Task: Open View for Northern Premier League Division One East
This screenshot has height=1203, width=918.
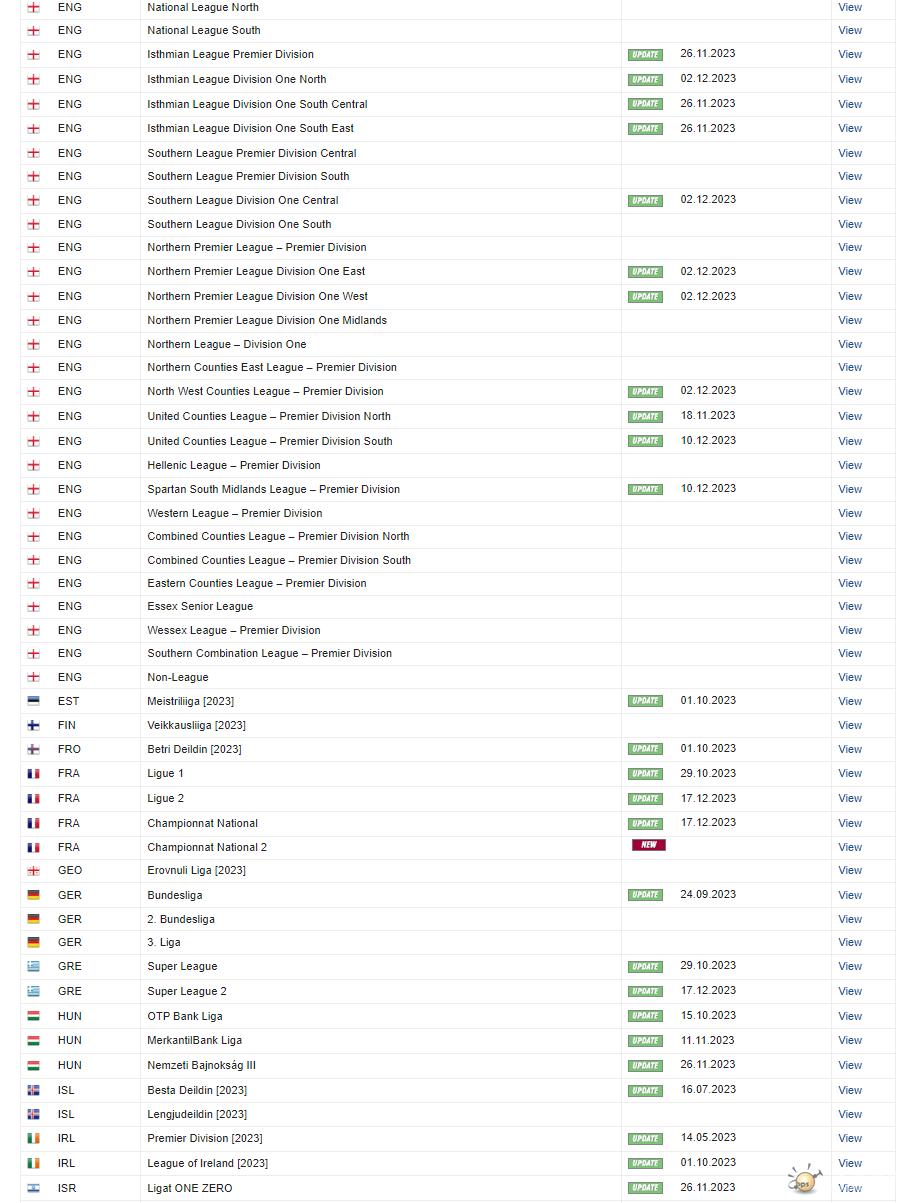Action: point(850,271)
